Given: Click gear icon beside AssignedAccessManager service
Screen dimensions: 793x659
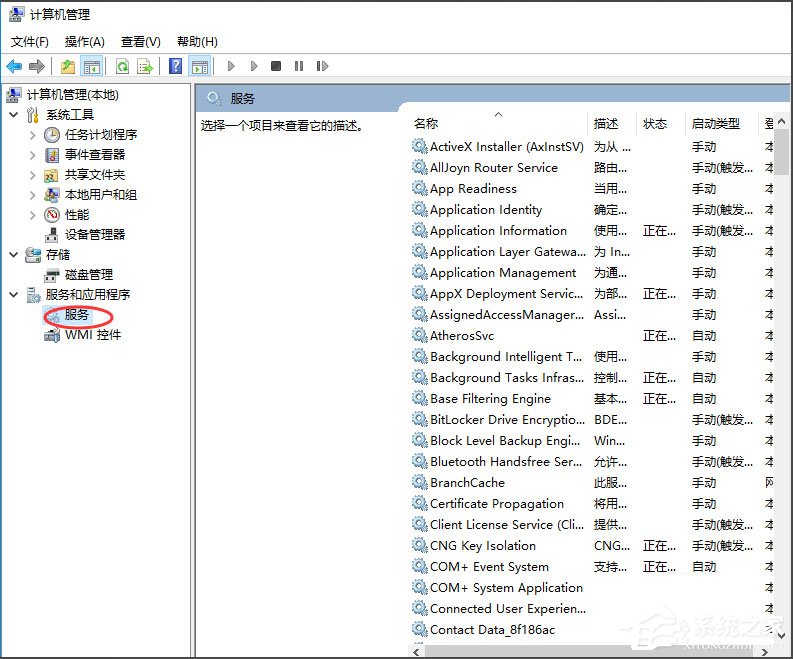Looking at the screenshot, I should click(419, 314).
